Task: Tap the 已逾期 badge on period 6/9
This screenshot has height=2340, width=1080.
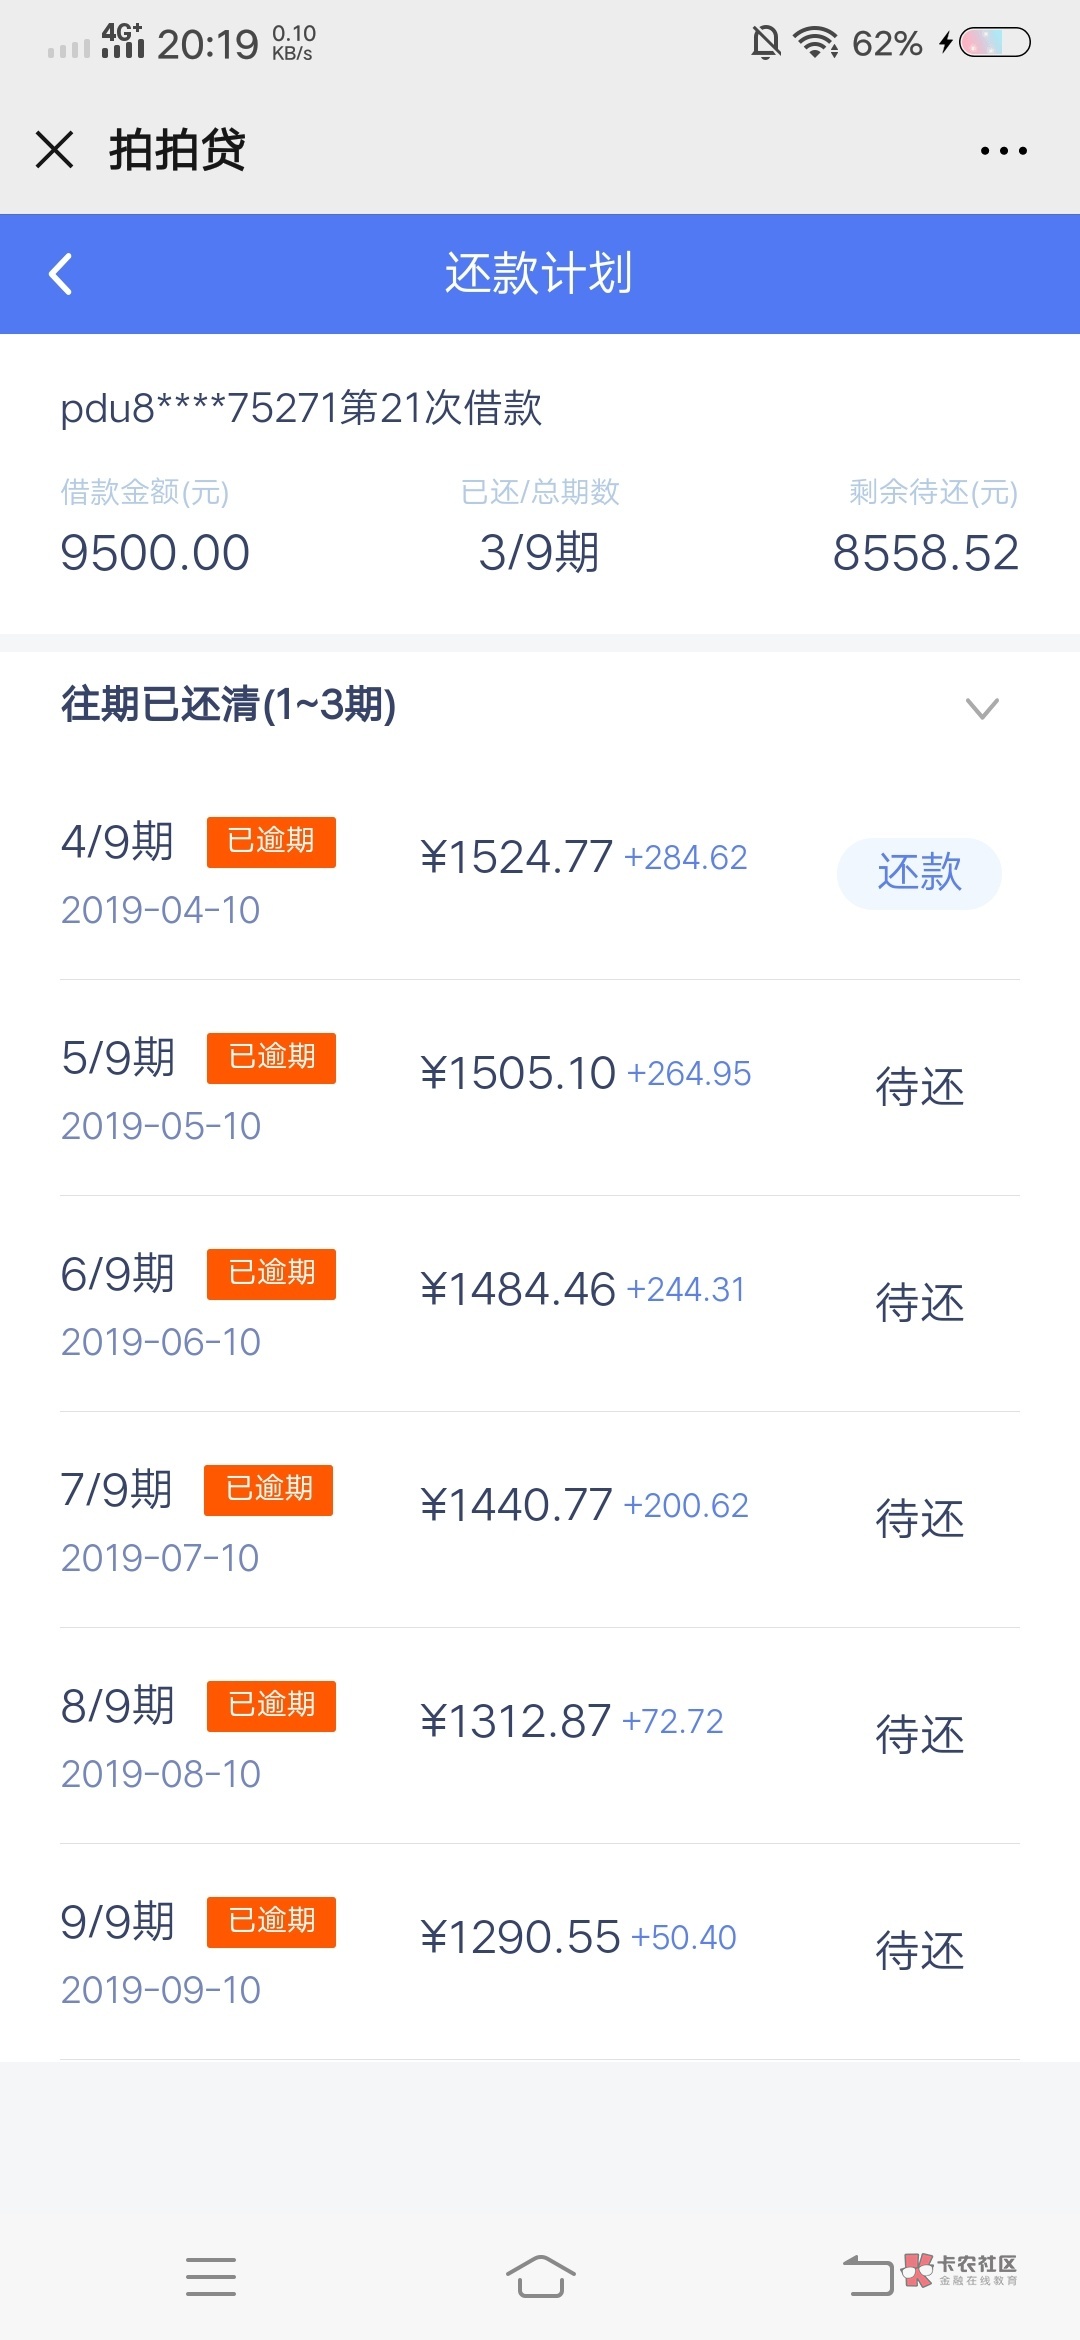Action: click(271, 1274)
